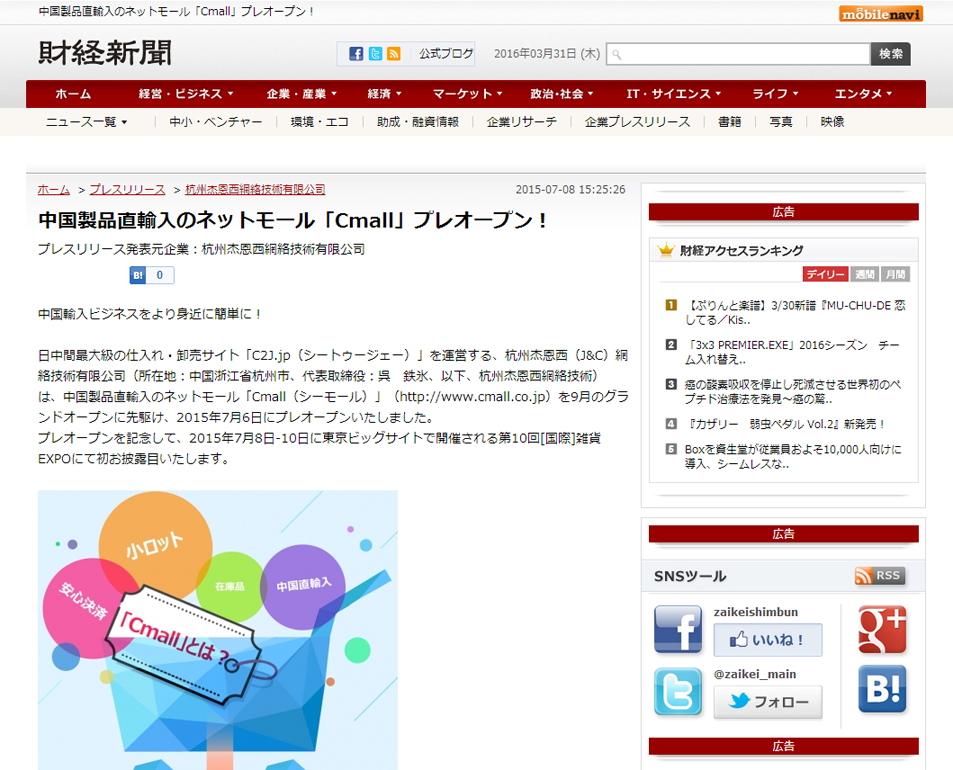Click the 財経アクセスランキング heading
Viewport: 953px width, 770px height.
point(741,250)
